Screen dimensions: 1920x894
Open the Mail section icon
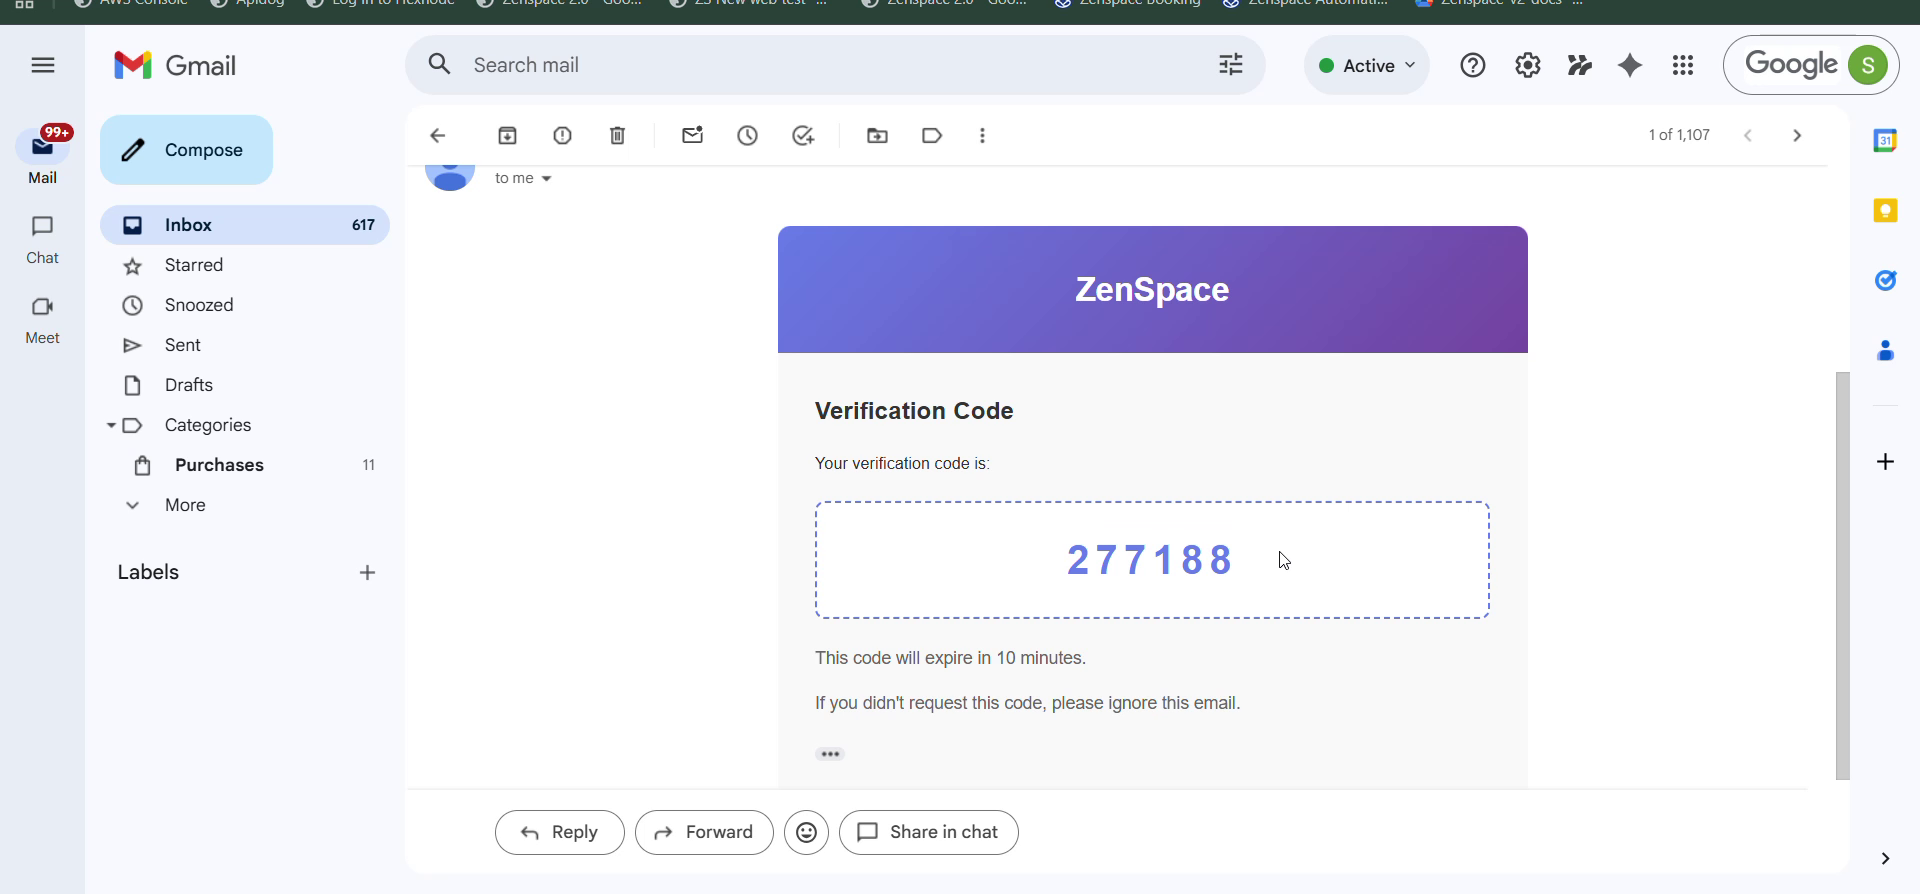pyautogui.click(x=42, y=147)
